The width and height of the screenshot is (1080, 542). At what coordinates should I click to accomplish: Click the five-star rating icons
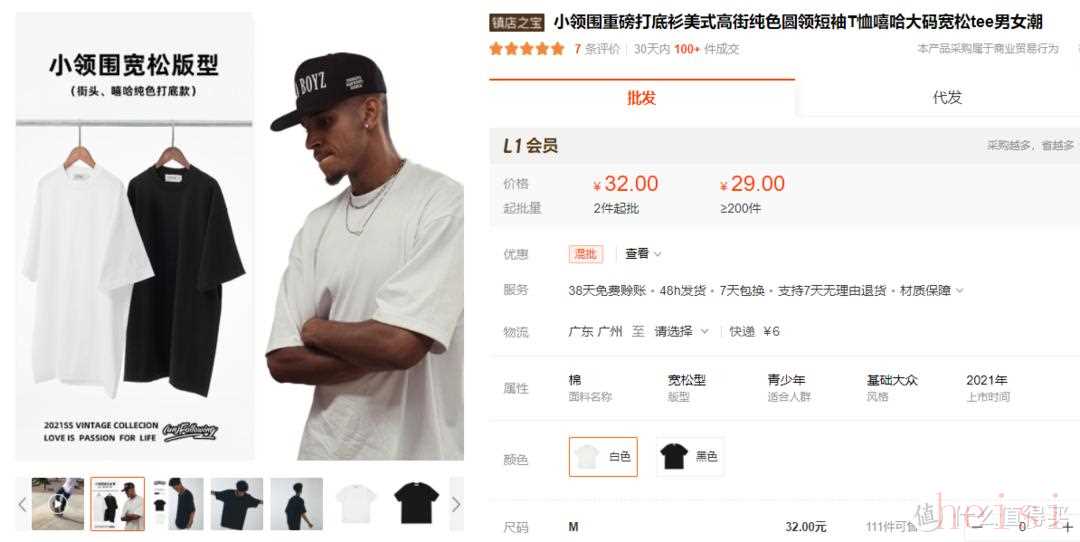[527, 49]
